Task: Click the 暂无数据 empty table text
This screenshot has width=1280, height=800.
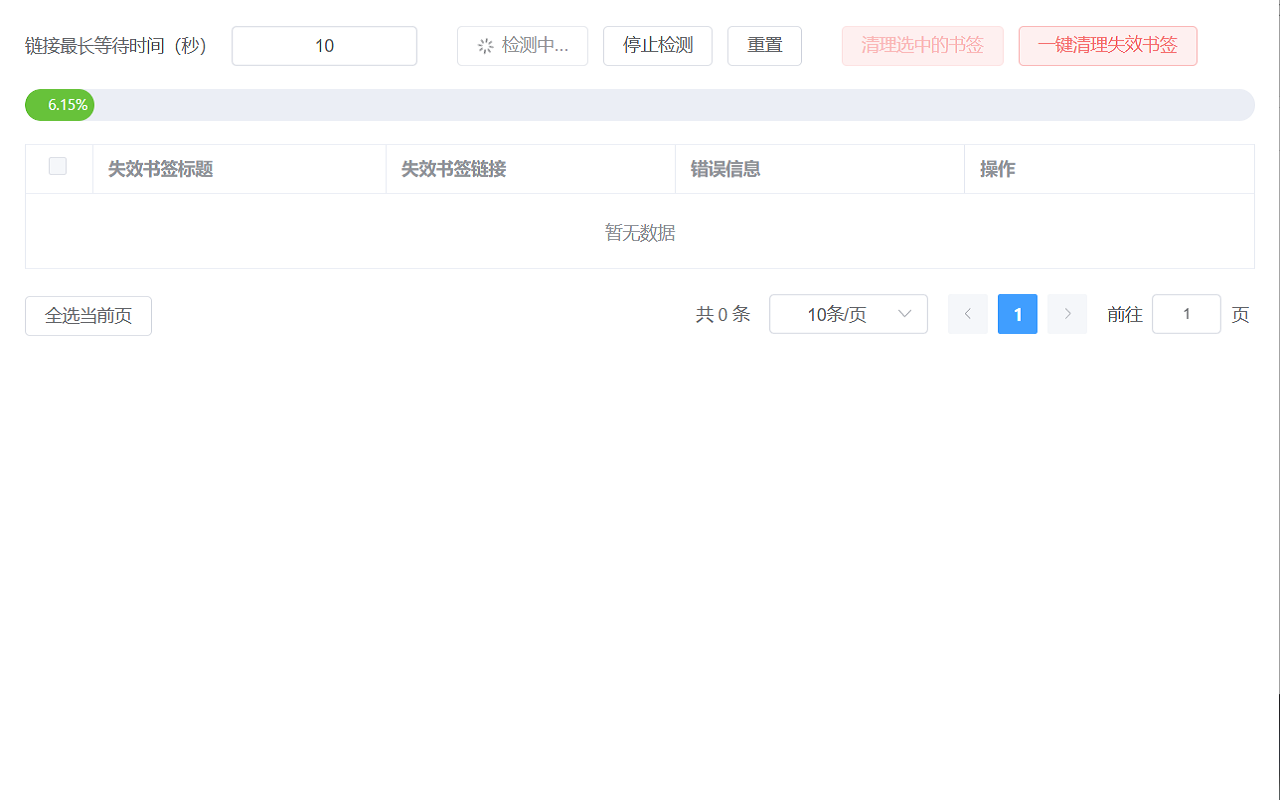Action: 640,233
